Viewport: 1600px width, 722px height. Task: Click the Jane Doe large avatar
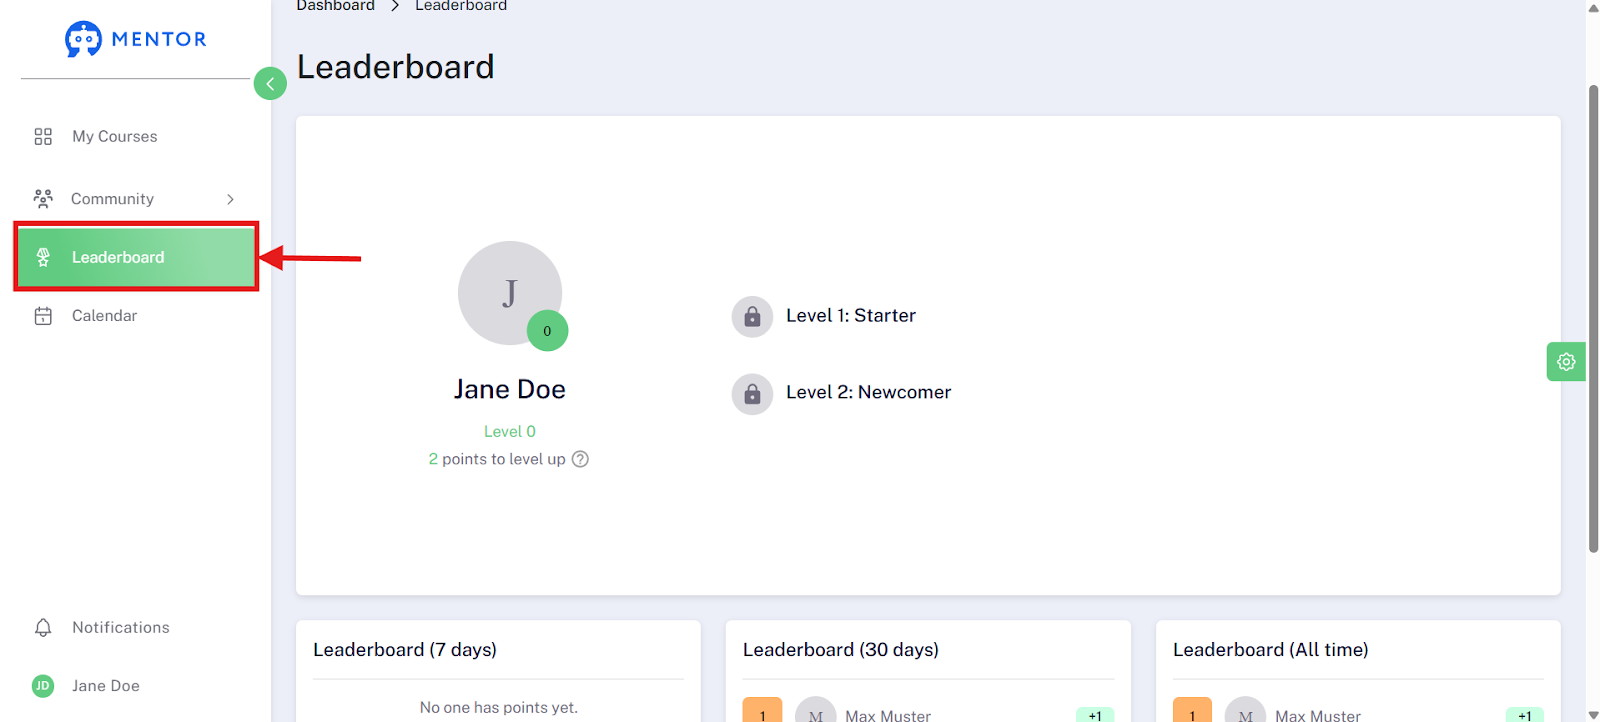point(510,293)
